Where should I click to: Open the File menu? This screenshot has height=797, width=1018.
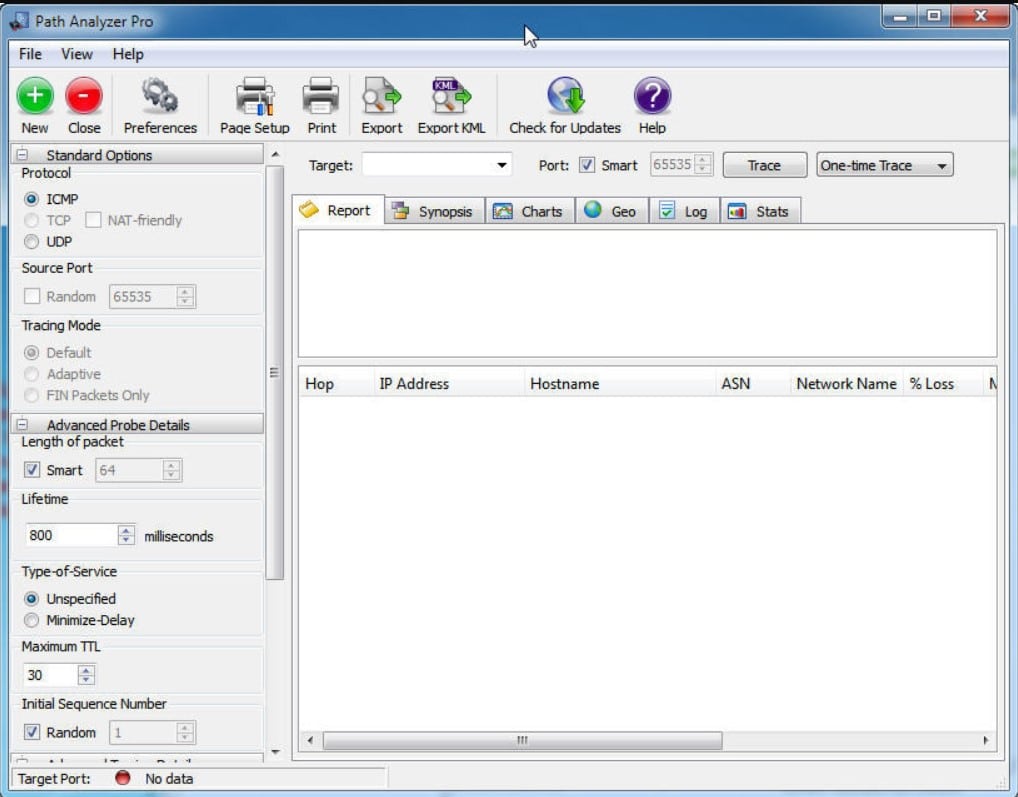pyautogui.click(x=31, y=54)
